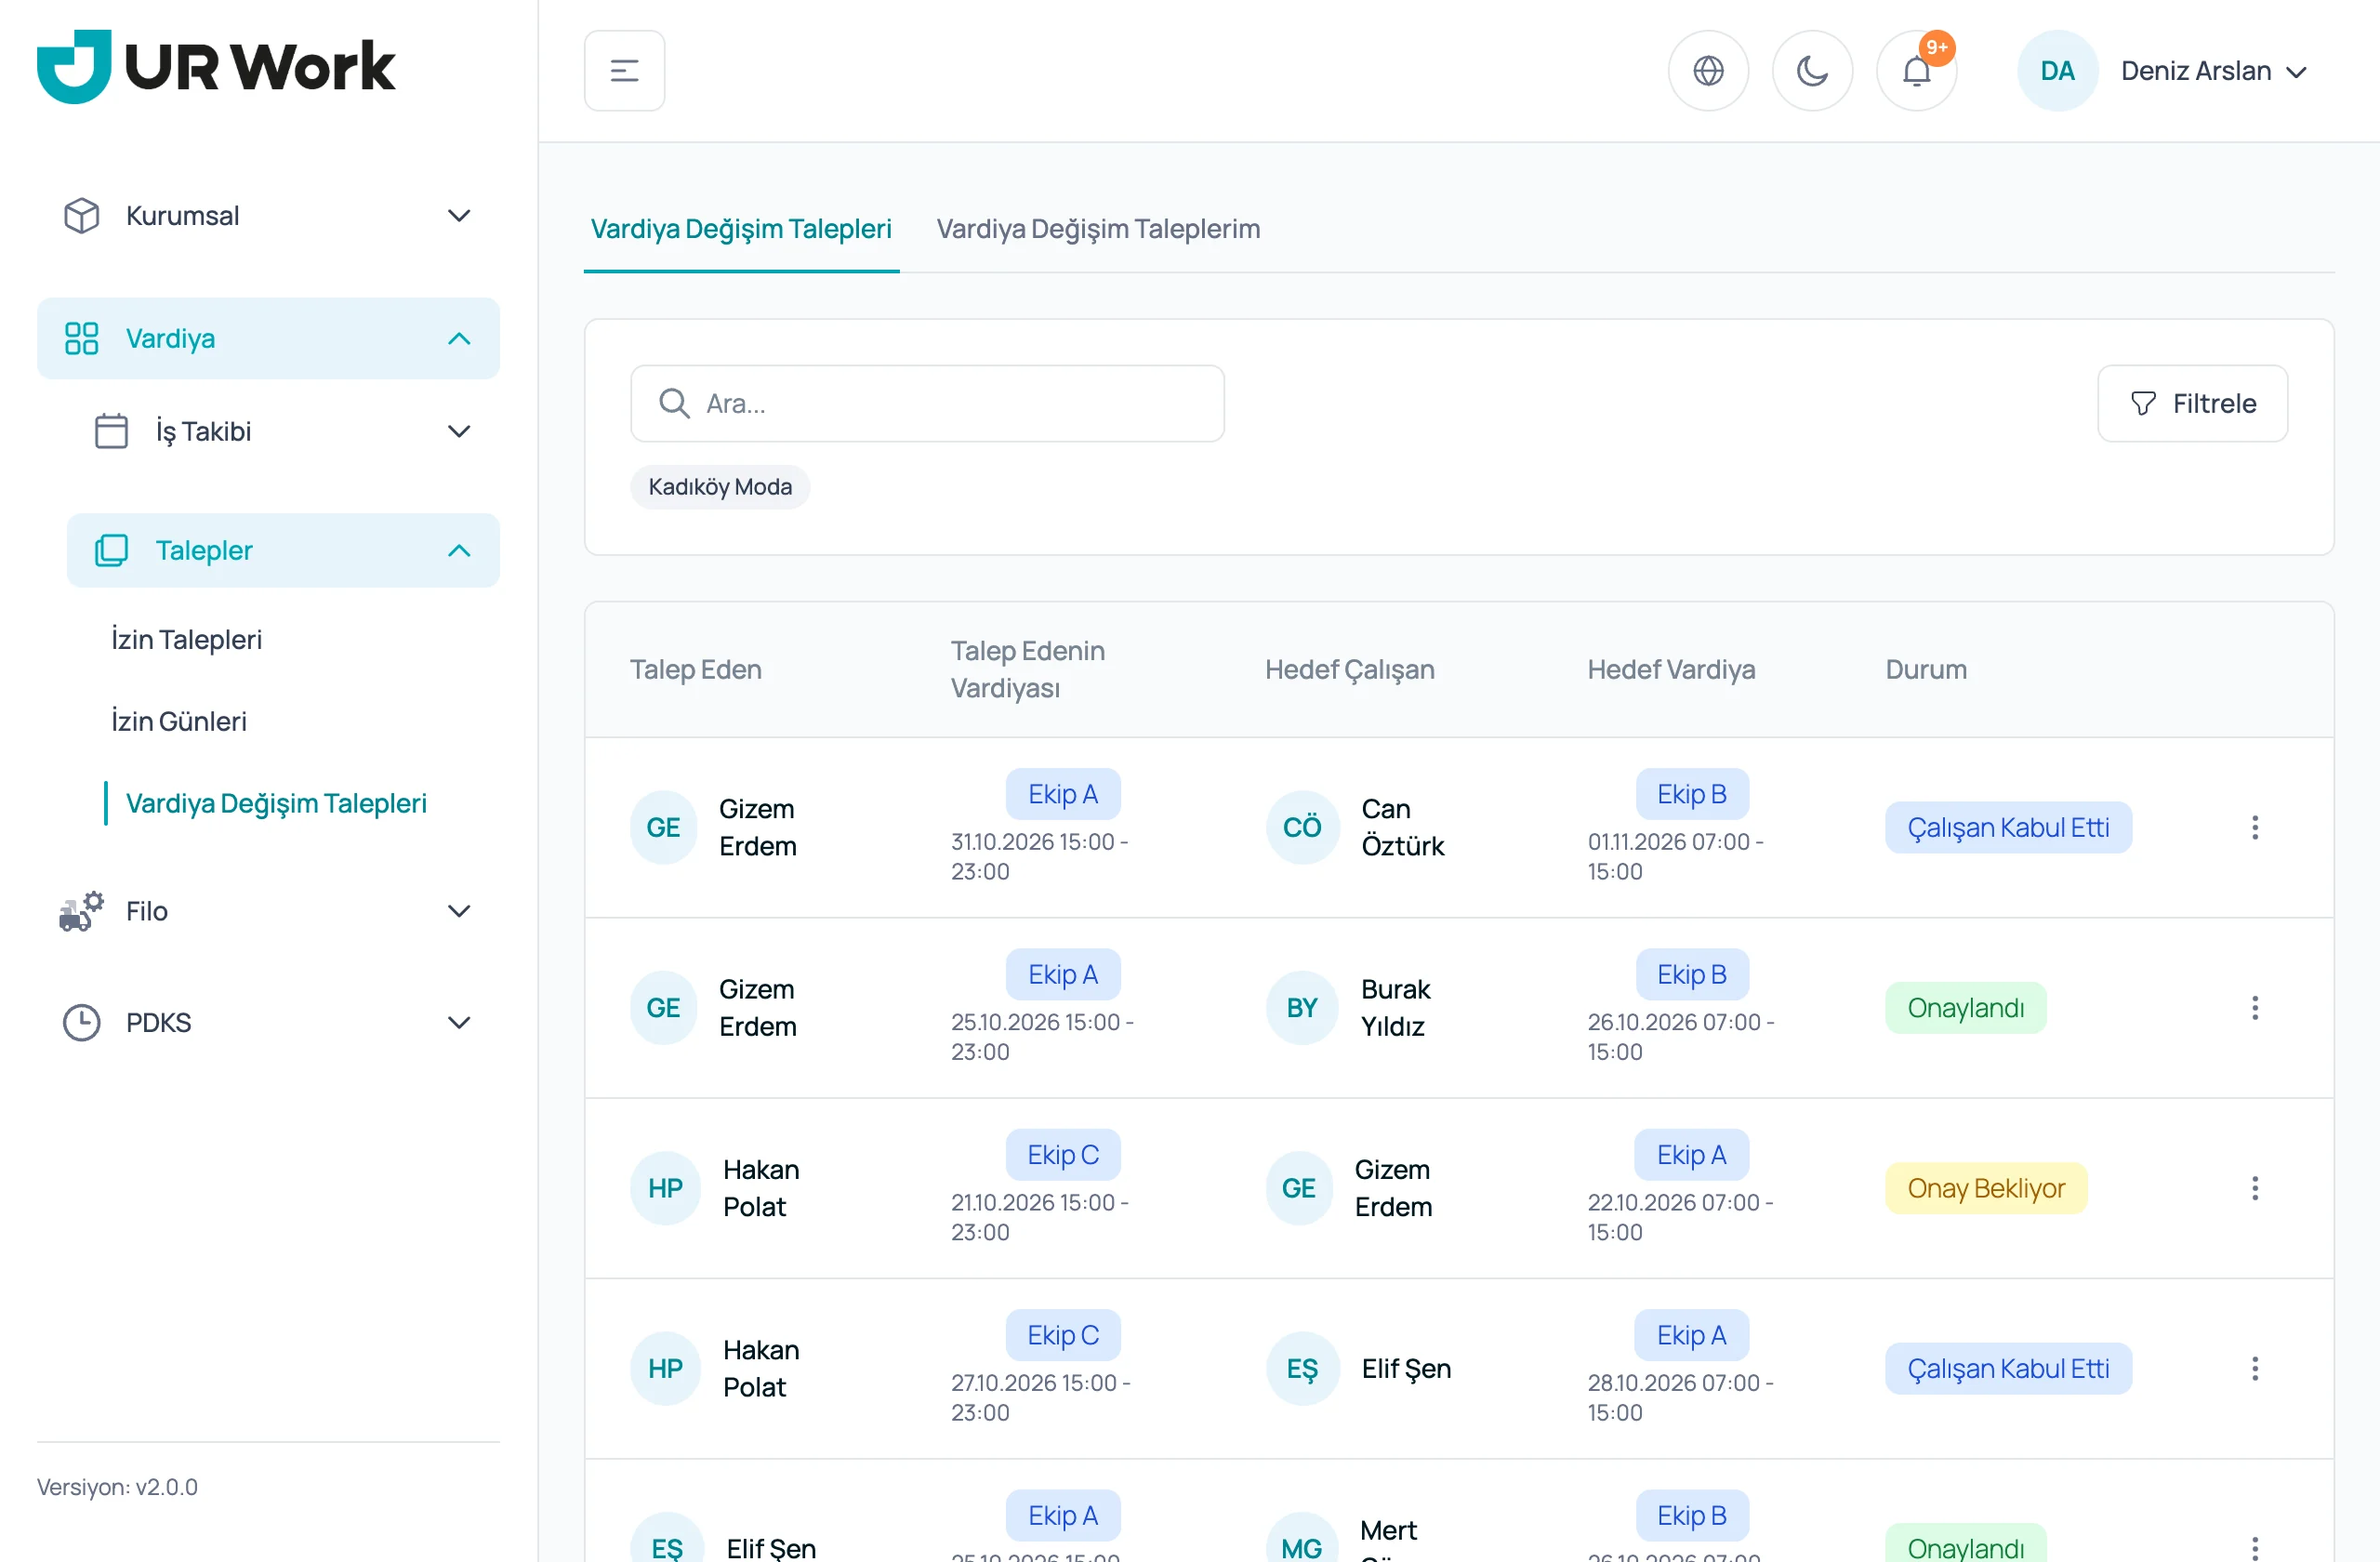2380x1562 pixels.
Task: Click the search magnifier icon
Action: pyautogui.click(x=674, y=403)
